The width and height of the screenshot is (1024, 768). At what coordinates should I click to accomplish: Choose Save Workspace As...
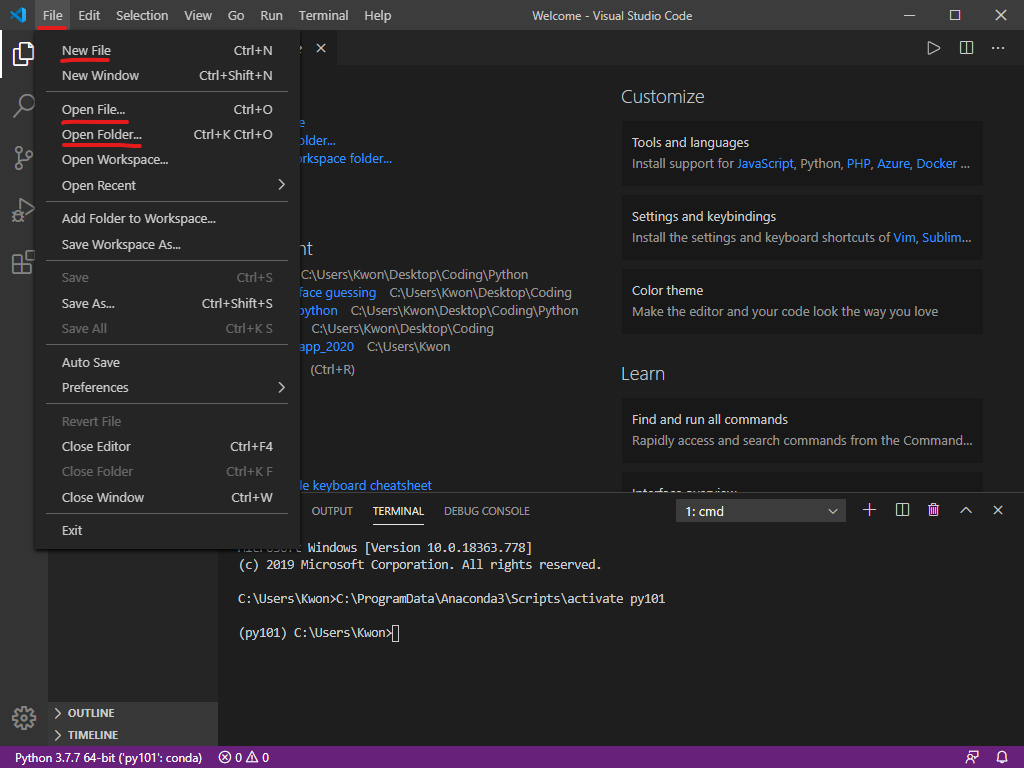167,245
